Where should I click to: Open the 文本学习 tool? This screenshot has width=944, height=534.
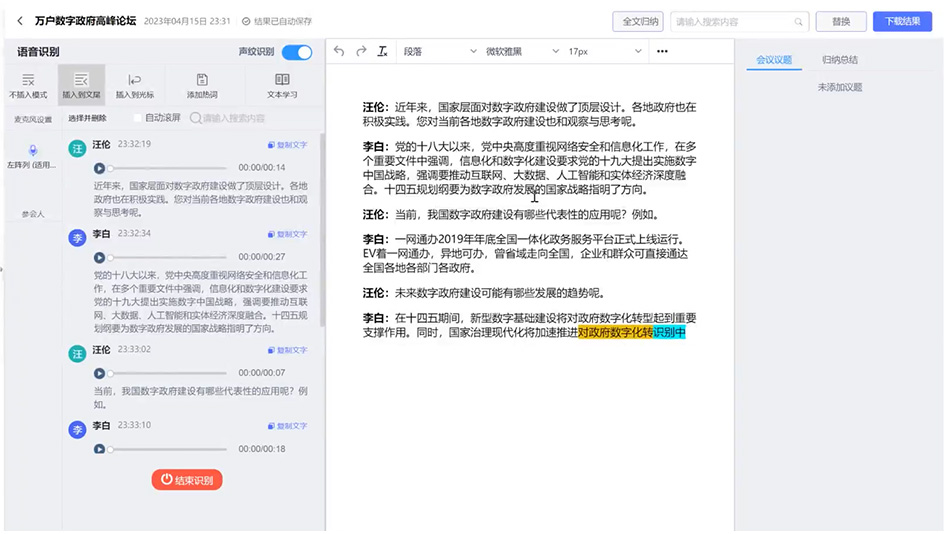(282, 85)
